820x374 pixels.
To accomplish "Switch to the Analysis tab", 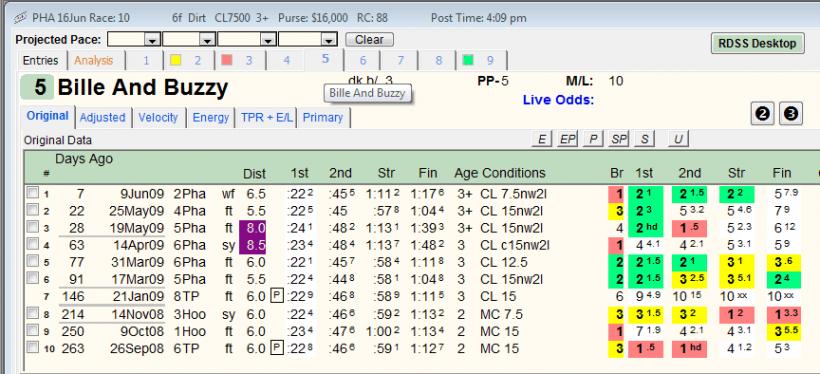I will [x=94, y=60].
